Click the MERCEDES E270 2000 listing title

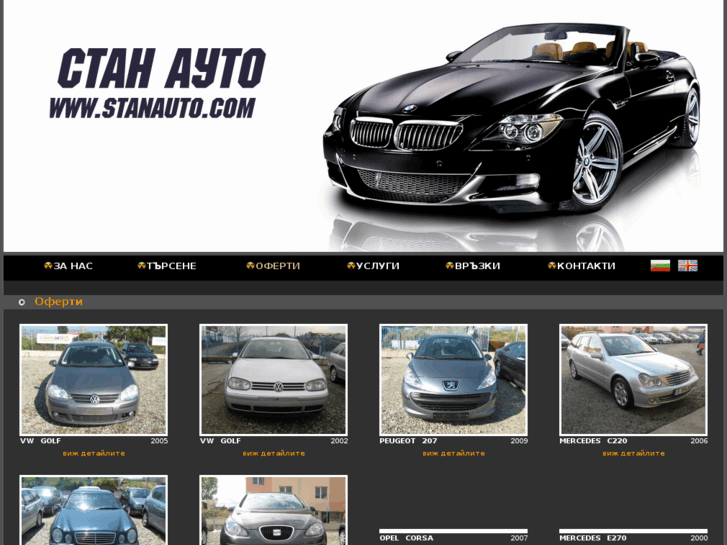click(593, 538)
